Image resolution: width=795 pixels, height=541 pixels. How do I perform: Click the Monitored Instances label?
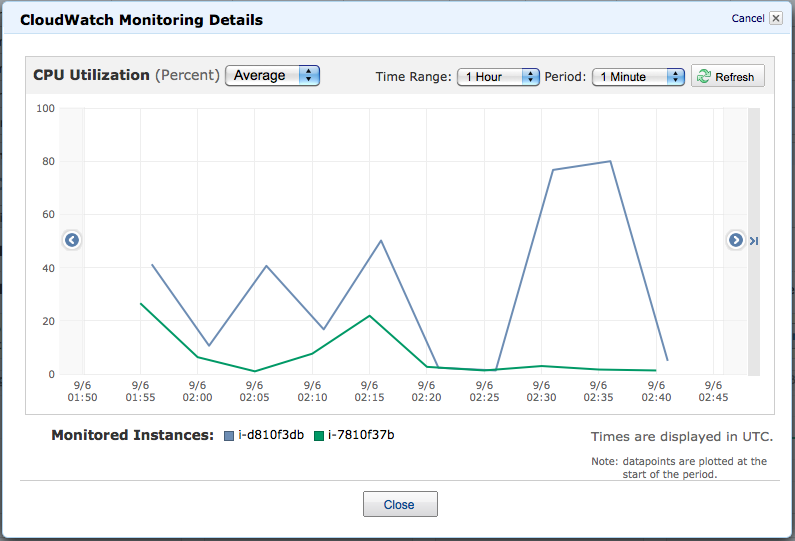pyautogui.click(x=132, y=435)
